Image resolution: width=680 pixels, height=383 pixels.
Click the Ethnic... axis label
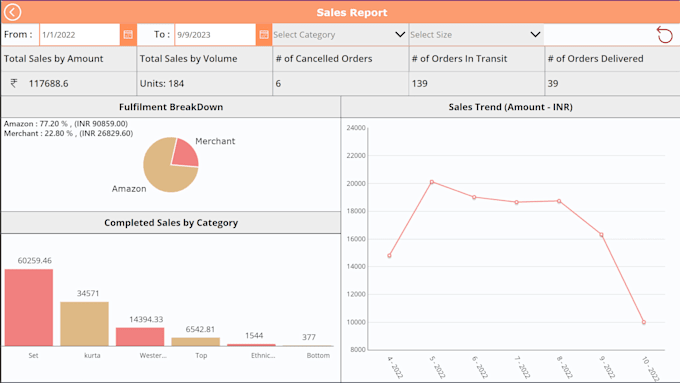pyautogui.click(x=263, y=356)
